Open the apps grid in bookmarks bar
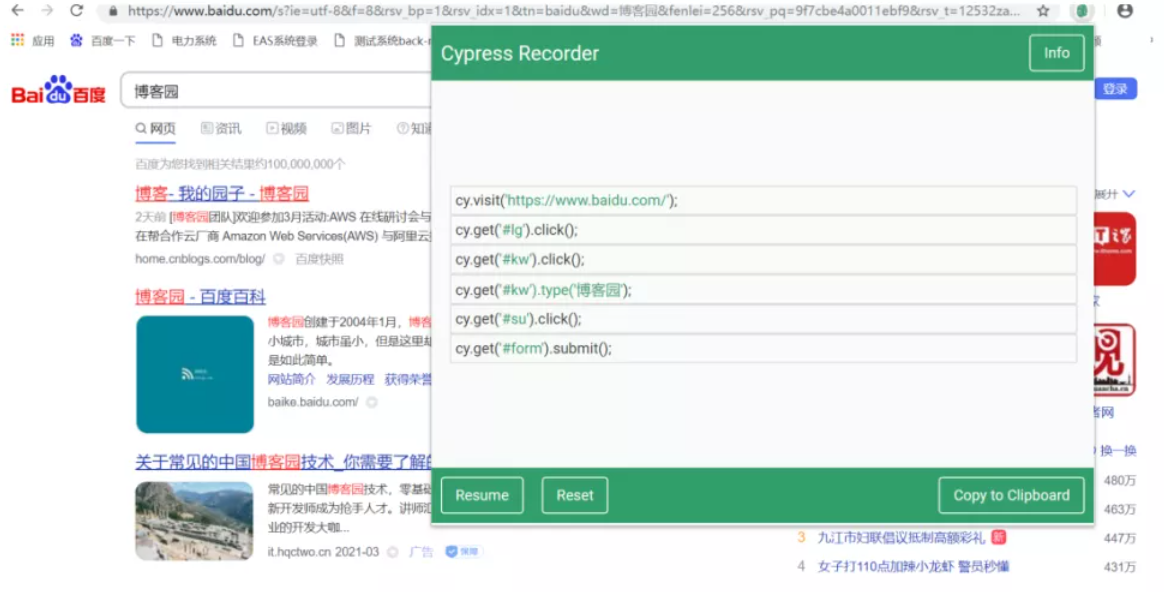Viewport: 1164px width, 592px height. 18,41
